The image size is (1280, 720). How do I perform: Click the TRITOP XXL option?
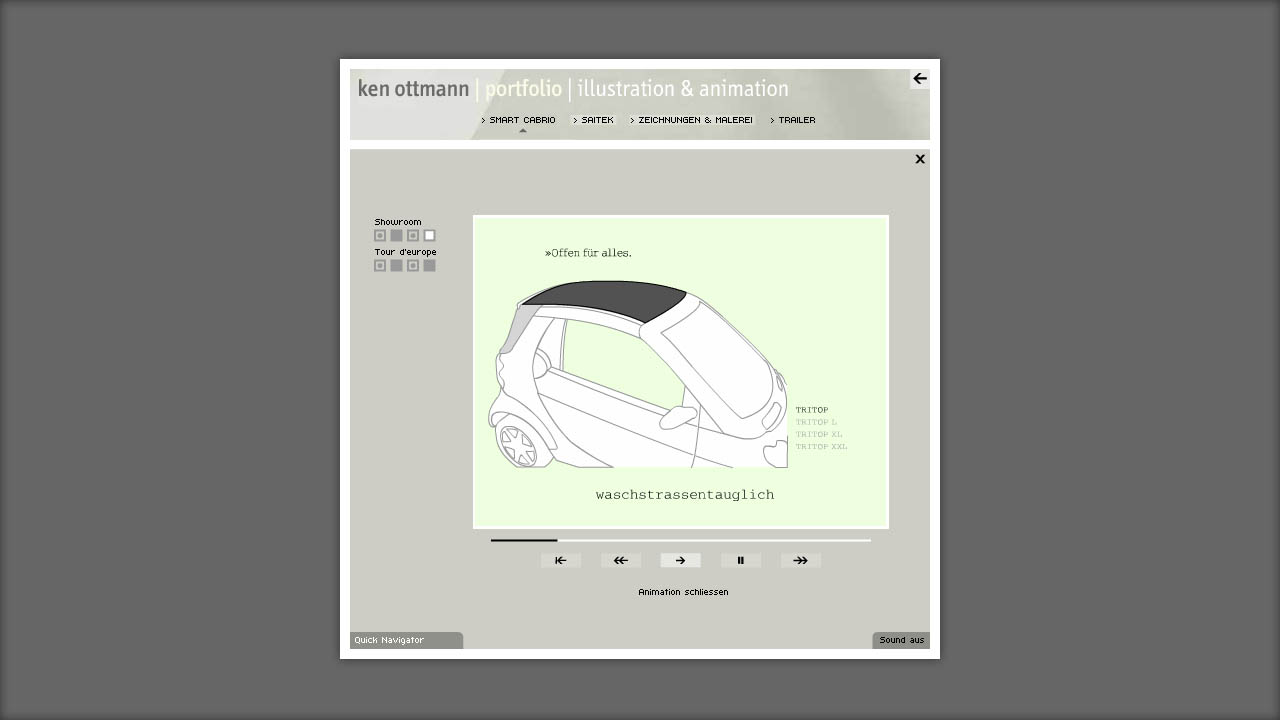pyautogui.click(x=821, y=446)
